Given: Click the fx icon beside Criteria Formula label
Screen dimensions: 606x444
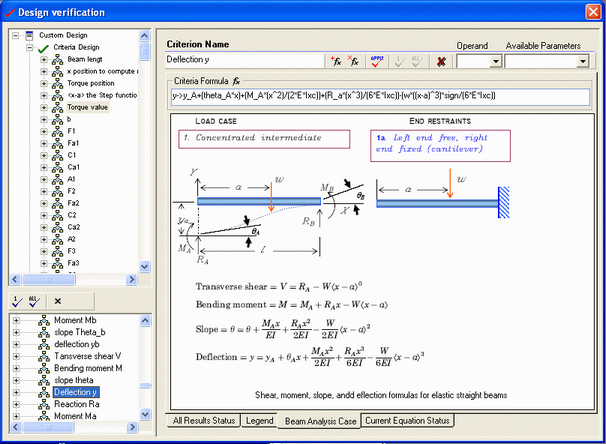Looking at the screenshot, I should [236, 81].
